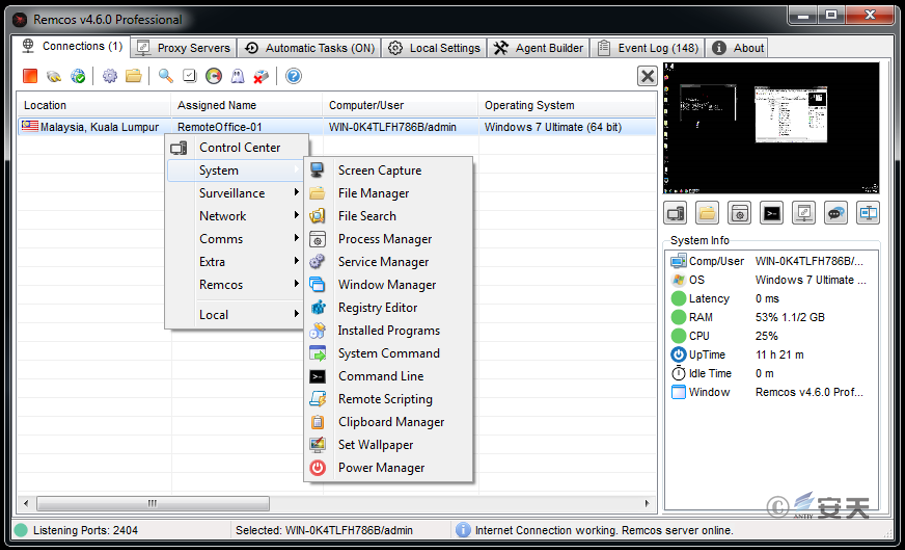The height and width of the screenshot is (550, 905).
Task: Open Command Line from System submenu
Action: coord(388,376)
